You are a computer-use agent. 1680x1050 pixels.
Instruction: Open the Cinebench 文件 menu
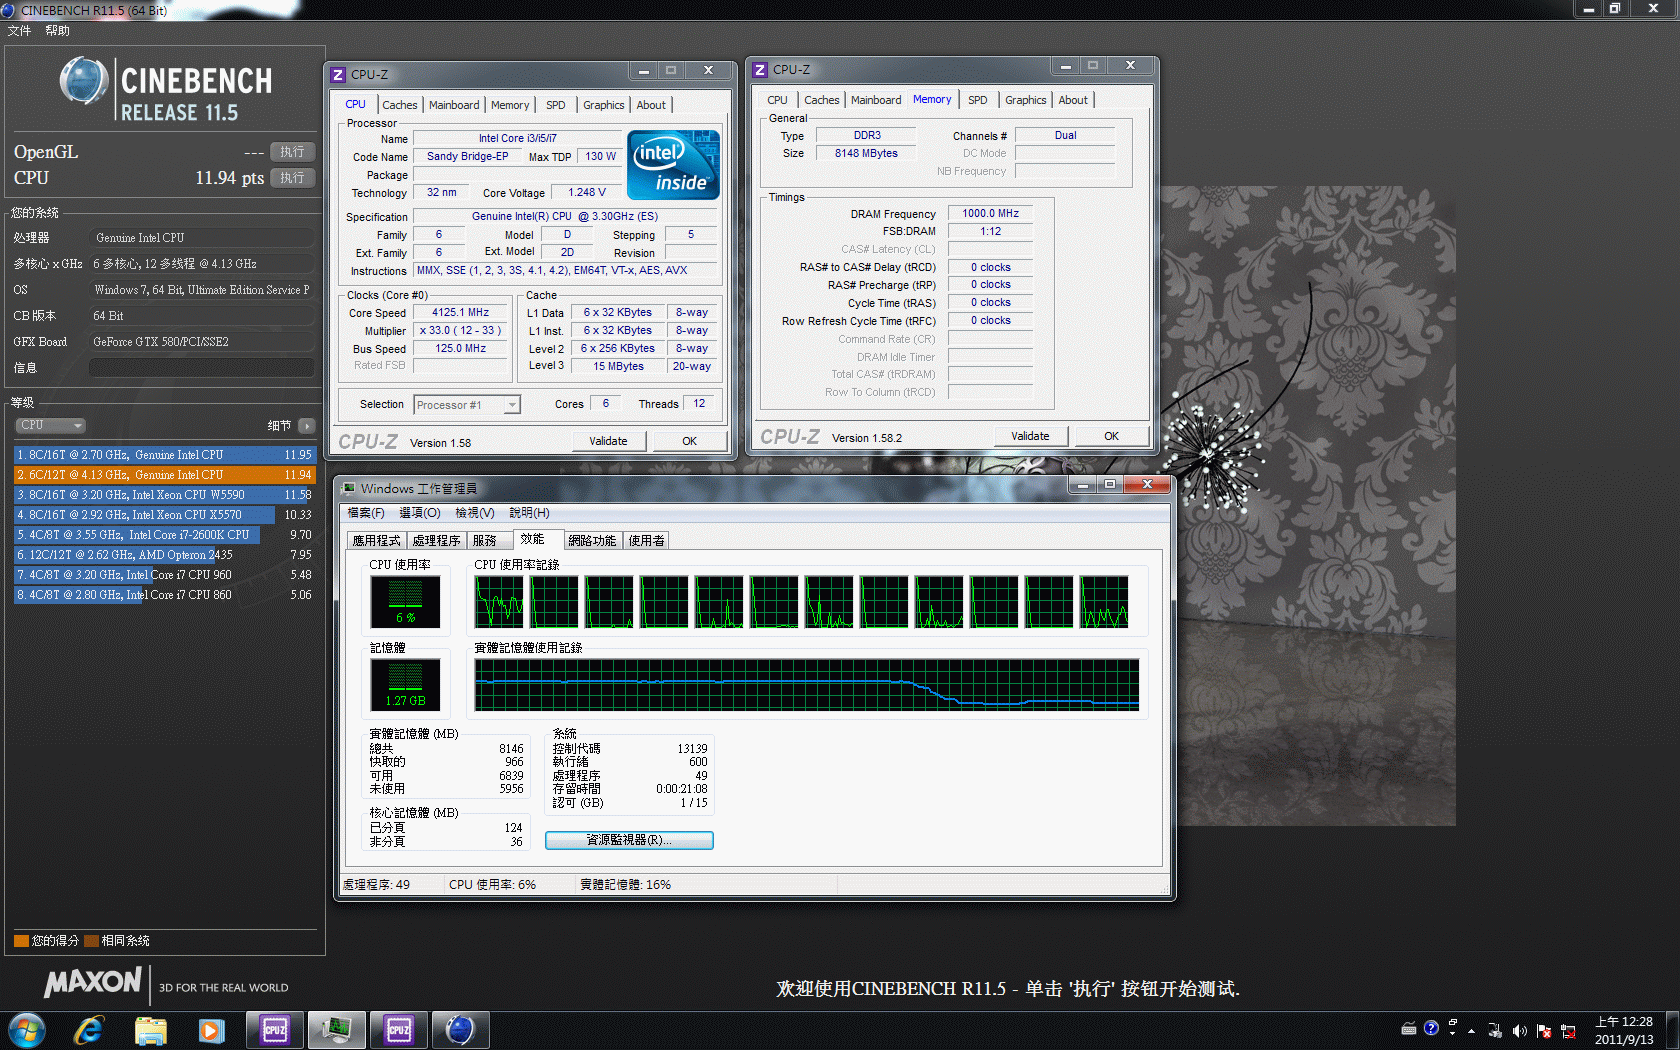click(x=19, y=31)
